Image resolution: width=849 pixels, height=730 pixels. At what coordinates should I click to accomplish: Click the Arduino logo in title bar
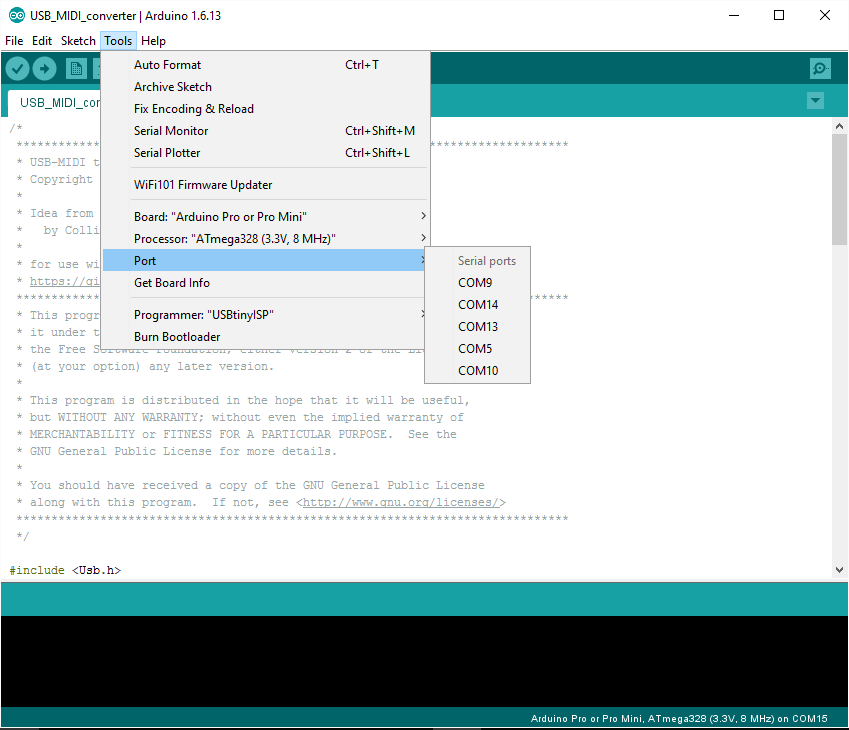pyautogui.click(x=17, y=16)
